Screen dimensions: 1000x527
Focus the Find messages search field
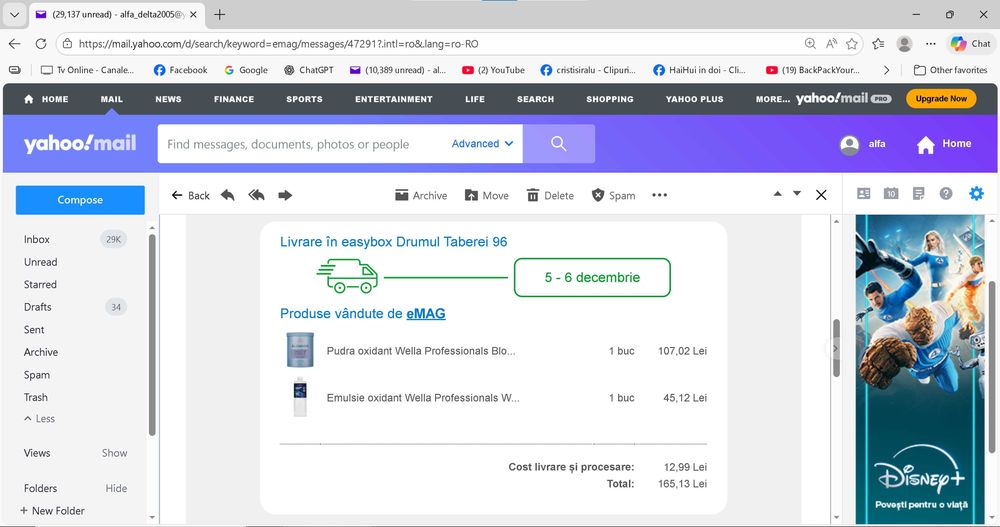pos(303,144)
